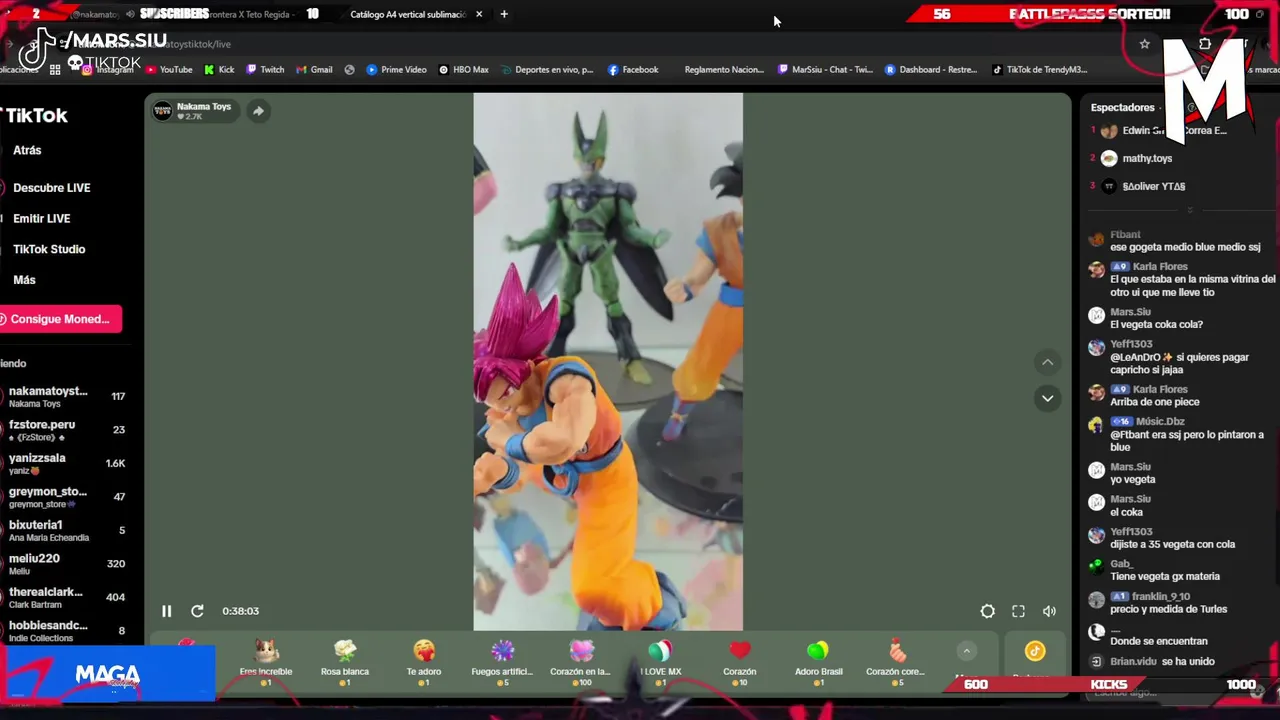Click Músic.Dbz username in chat
This screenshot has height=720, width=1280.
pyautogui.click(x=1160, y=422)
